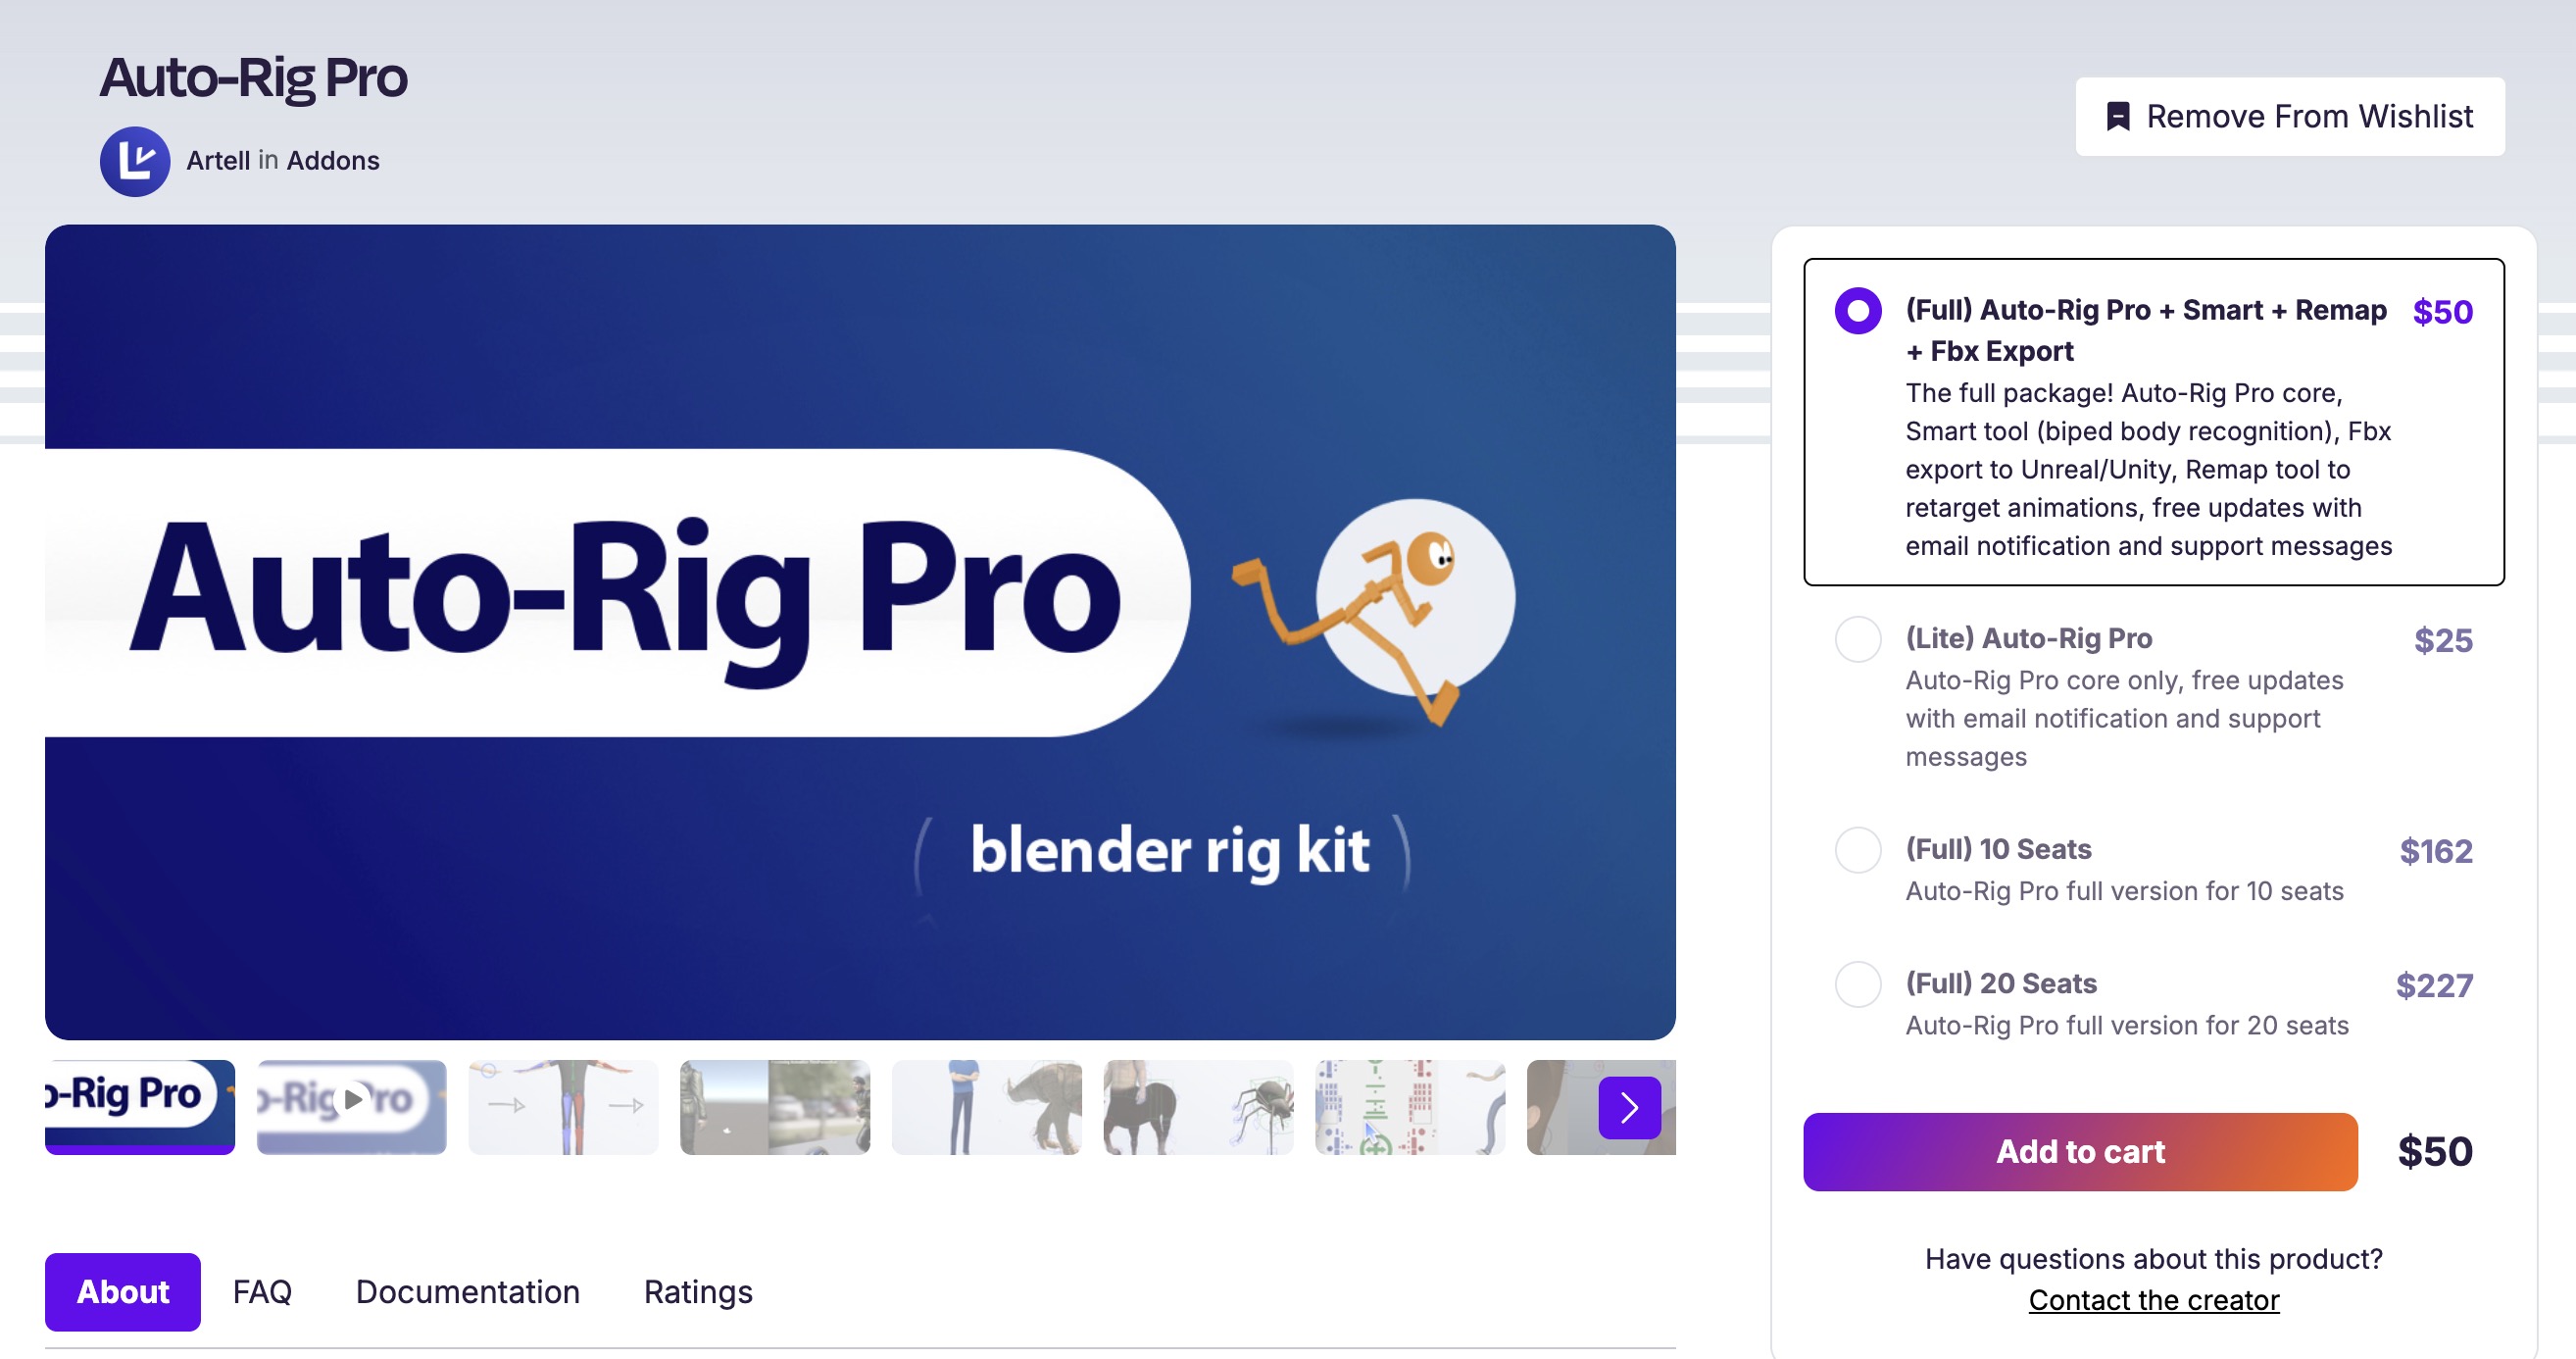The height and width of the screenshot is (1359, 2576).
Task: Open the About tab
Action: pos(123,1291)
